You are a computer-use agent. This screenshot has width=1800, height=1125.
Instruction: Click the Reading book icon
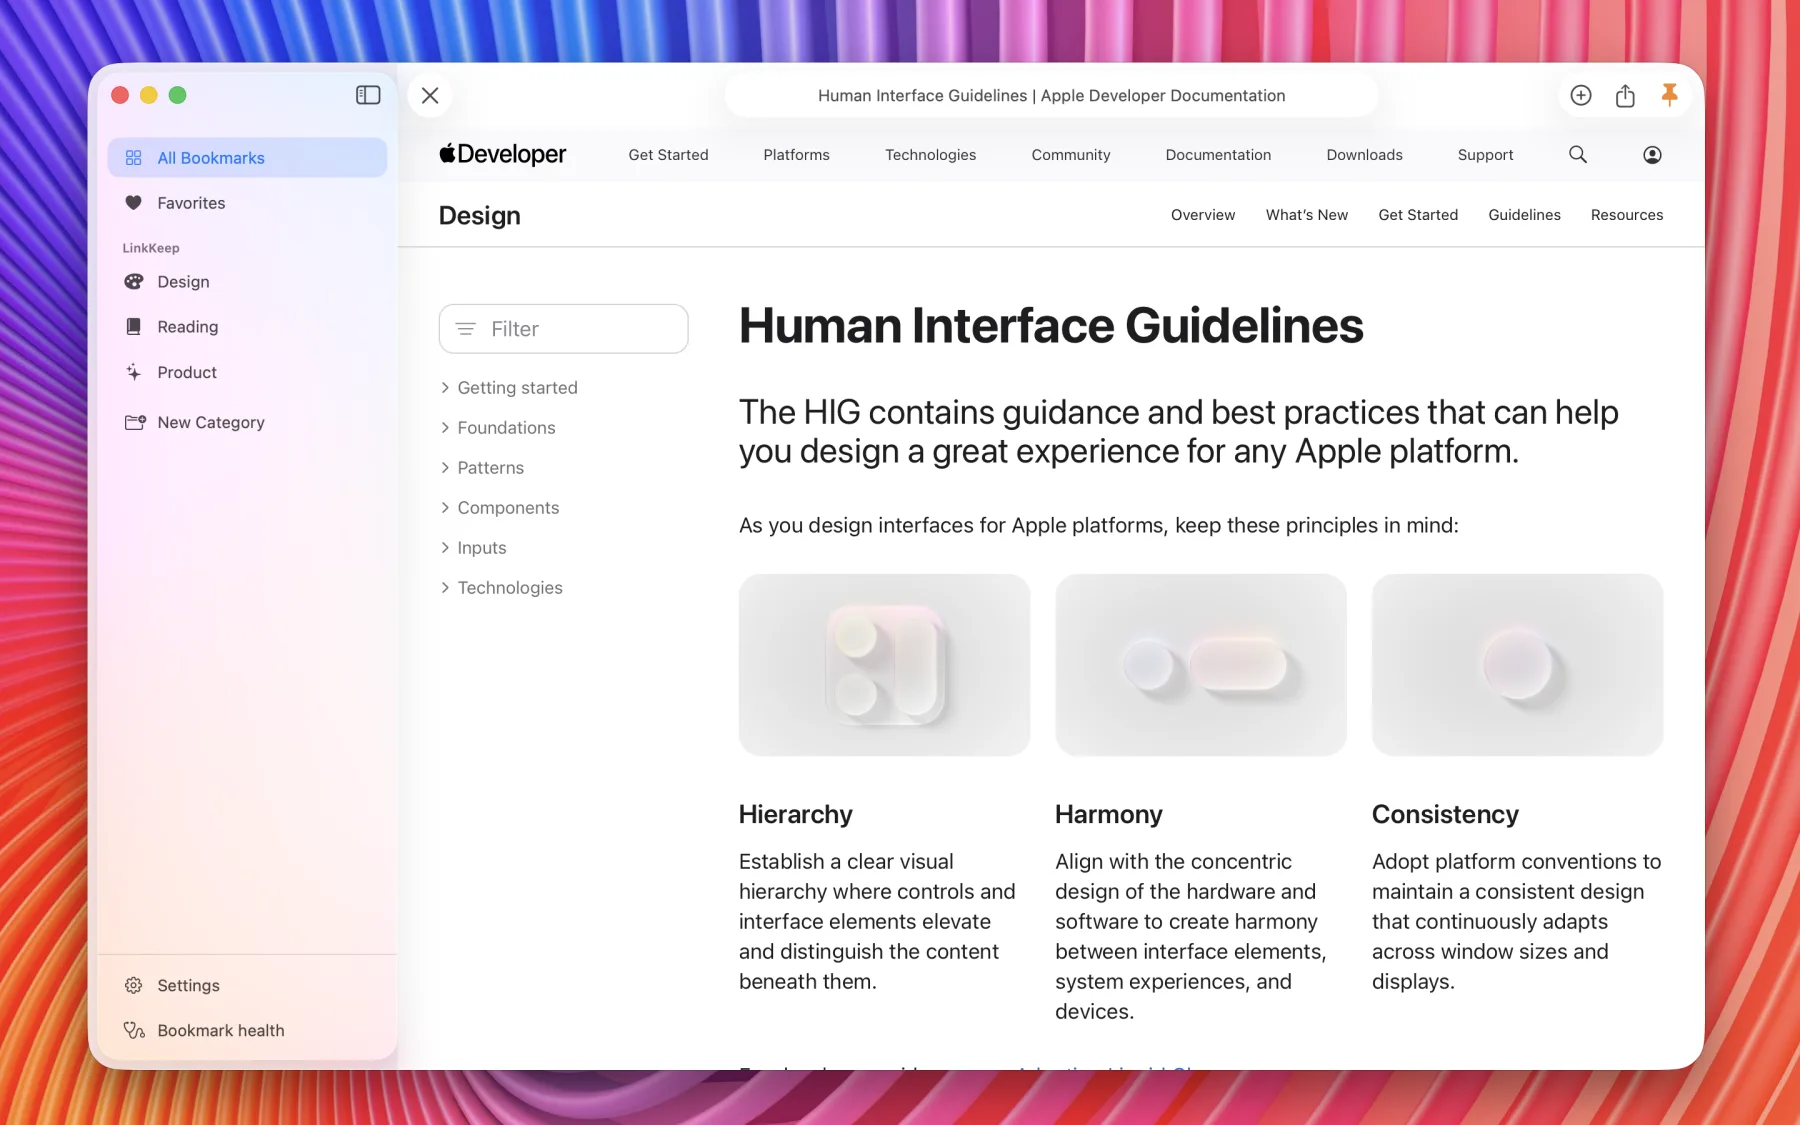tap(133, 327)
